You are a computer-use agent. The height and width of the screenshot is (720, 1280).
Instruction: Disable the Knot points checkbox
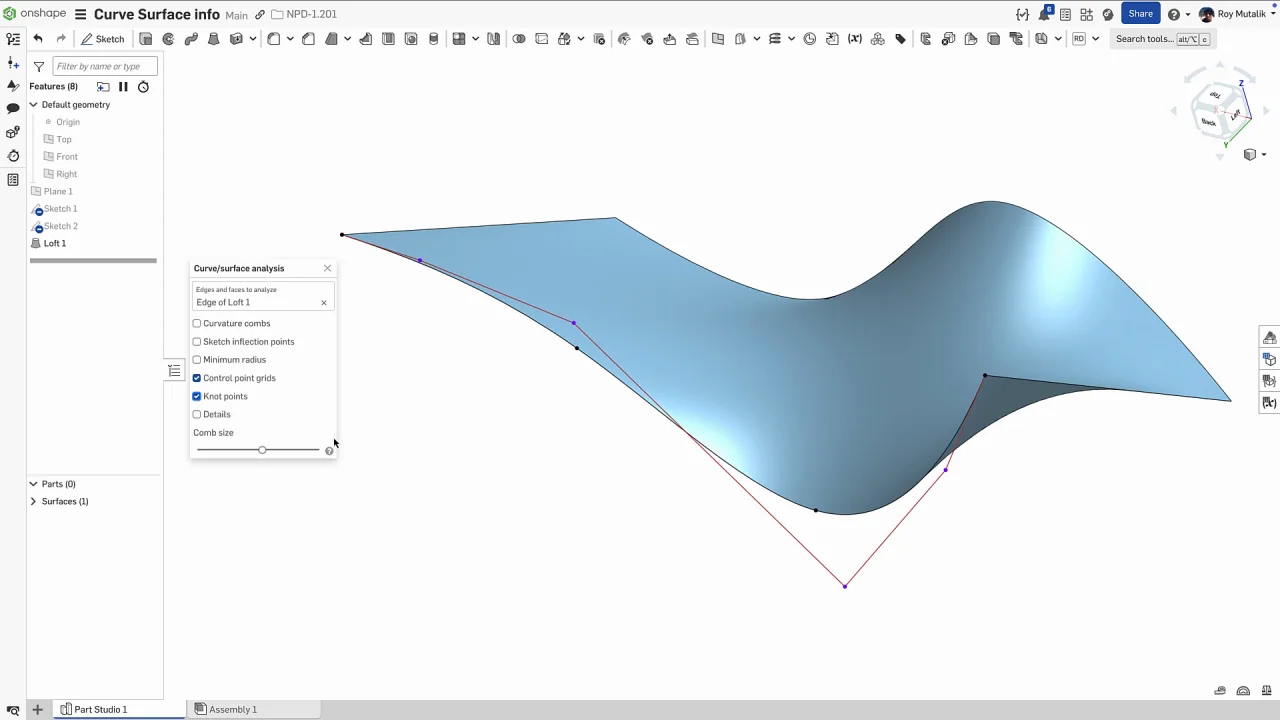pos(197,396)
